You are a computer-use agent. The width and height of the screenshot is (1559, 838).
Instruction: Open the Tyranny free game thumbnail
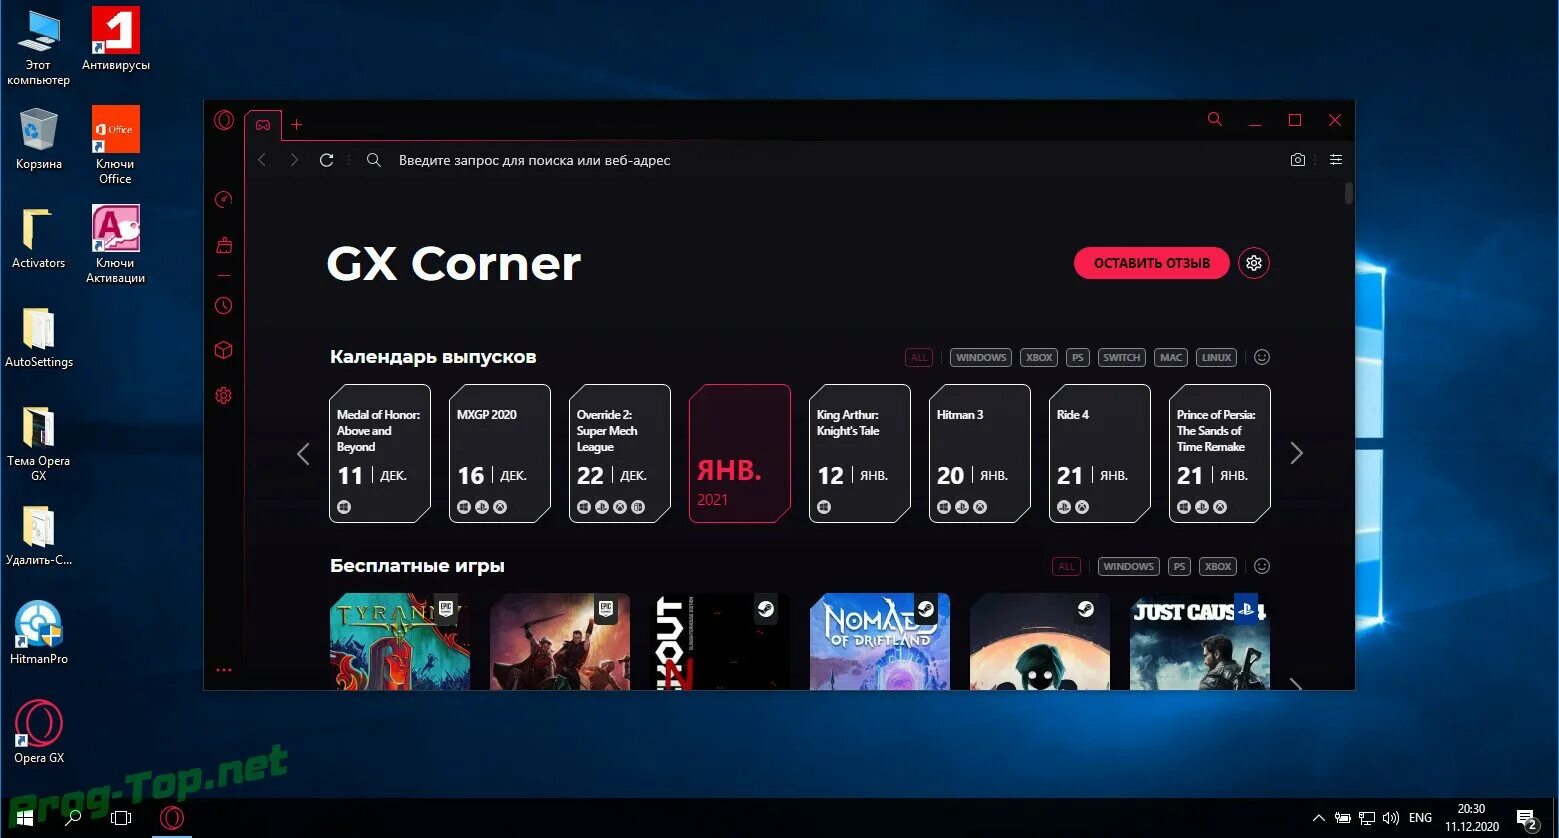click(400, 641)
